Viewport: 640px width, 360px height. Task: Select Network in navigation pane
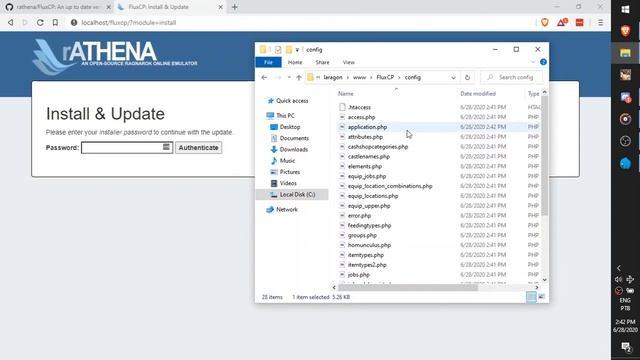(287, 209)
